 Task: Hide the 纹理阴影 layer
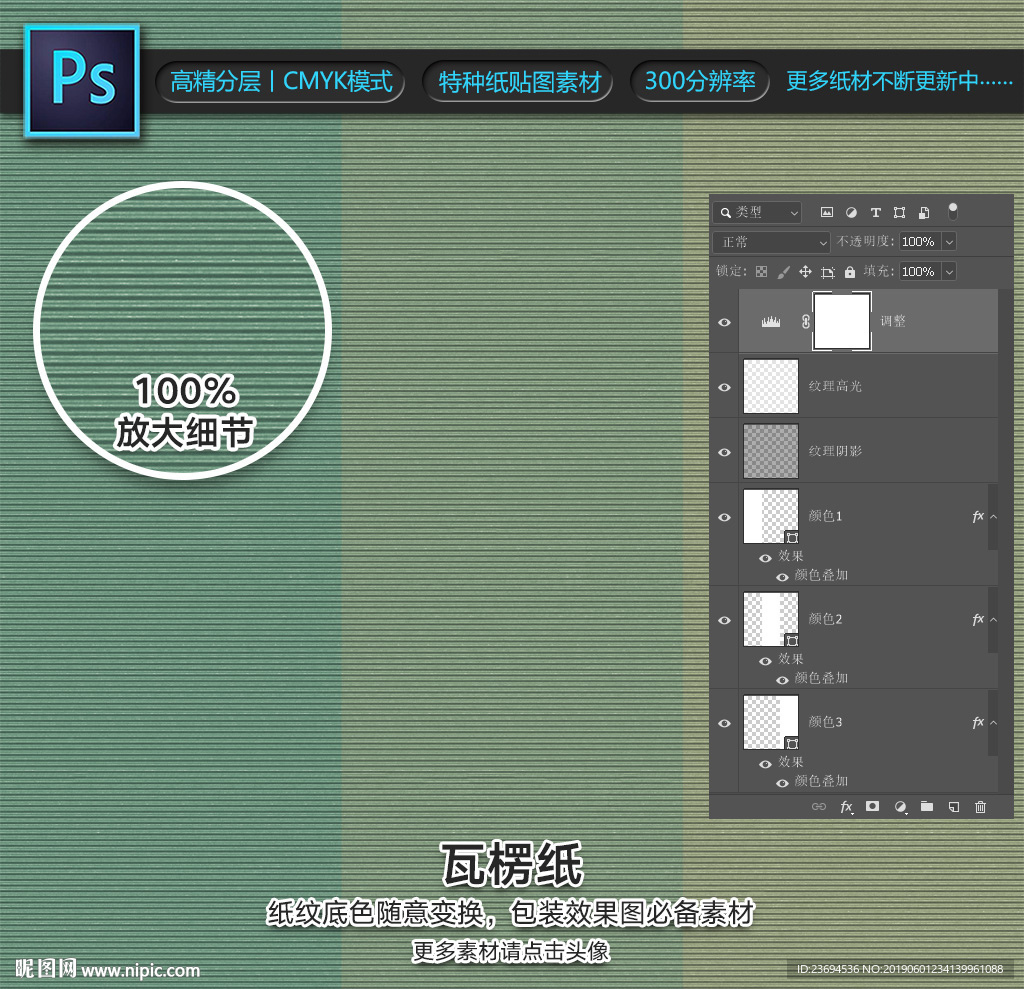[x=724, y=452]
